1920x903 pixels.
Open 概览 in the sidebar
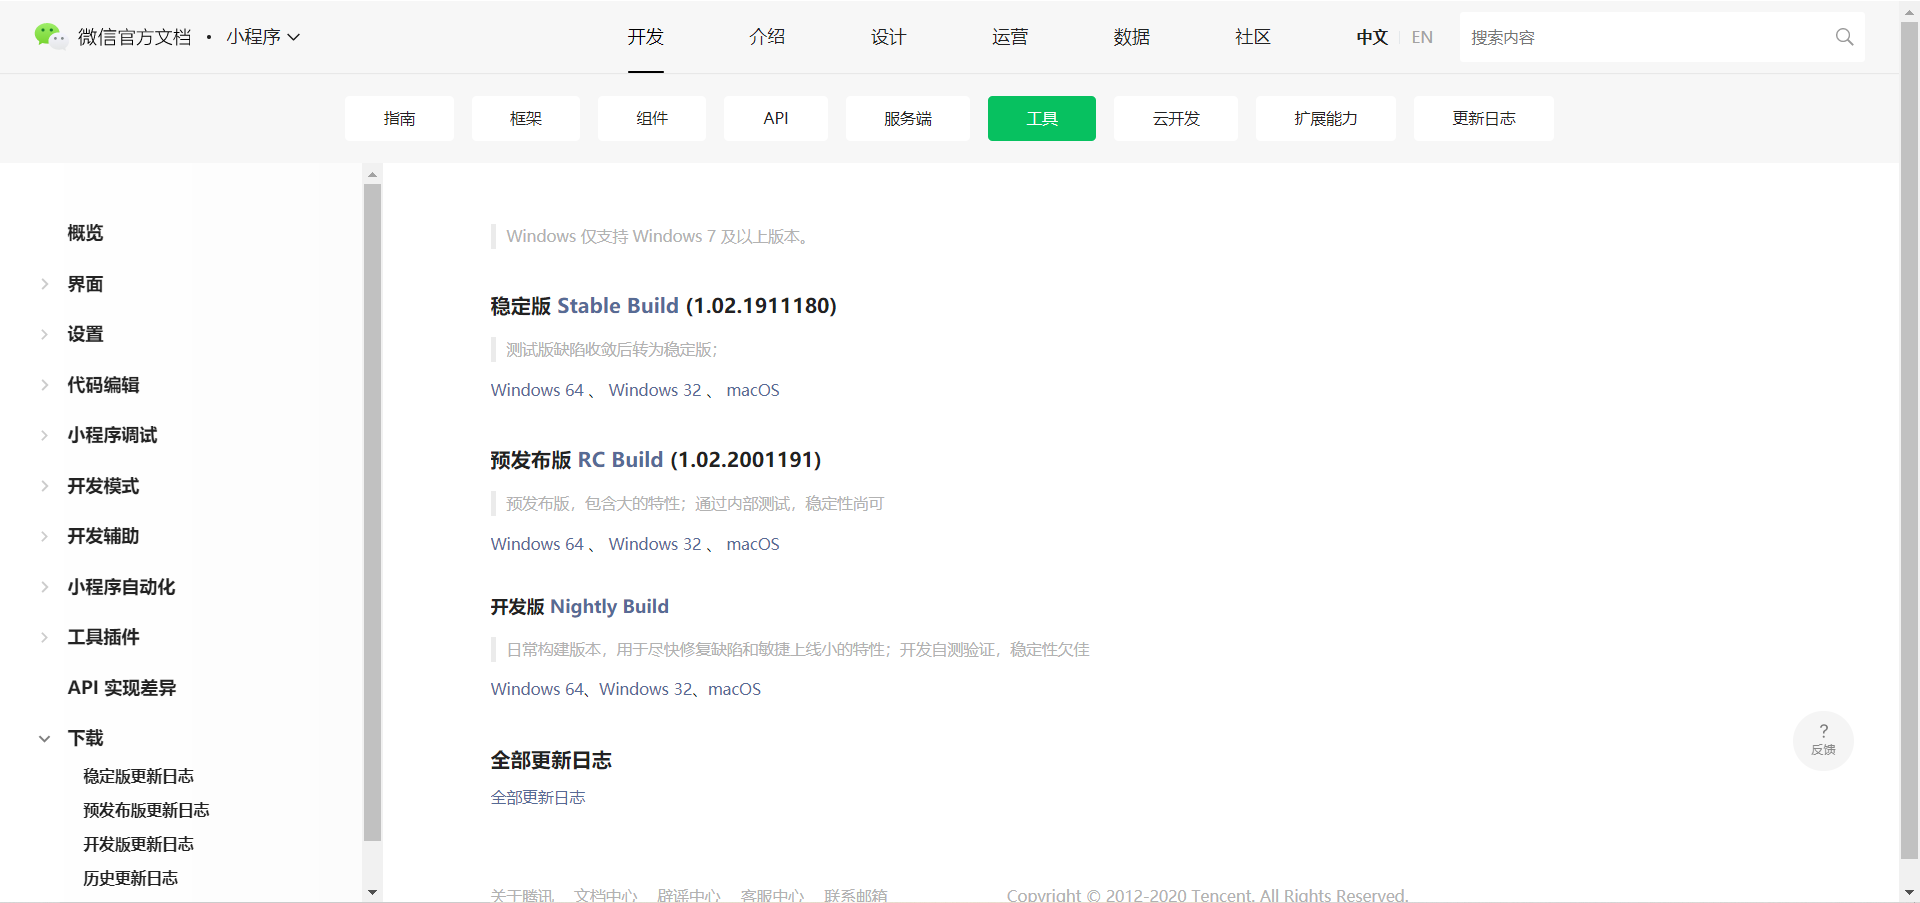click(85, 233)
